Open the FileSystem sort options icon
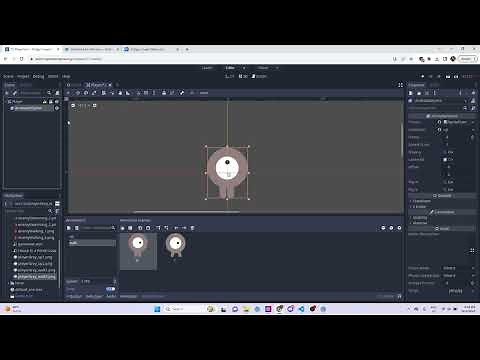Screen dimensions: 480x360 point(57,211)
